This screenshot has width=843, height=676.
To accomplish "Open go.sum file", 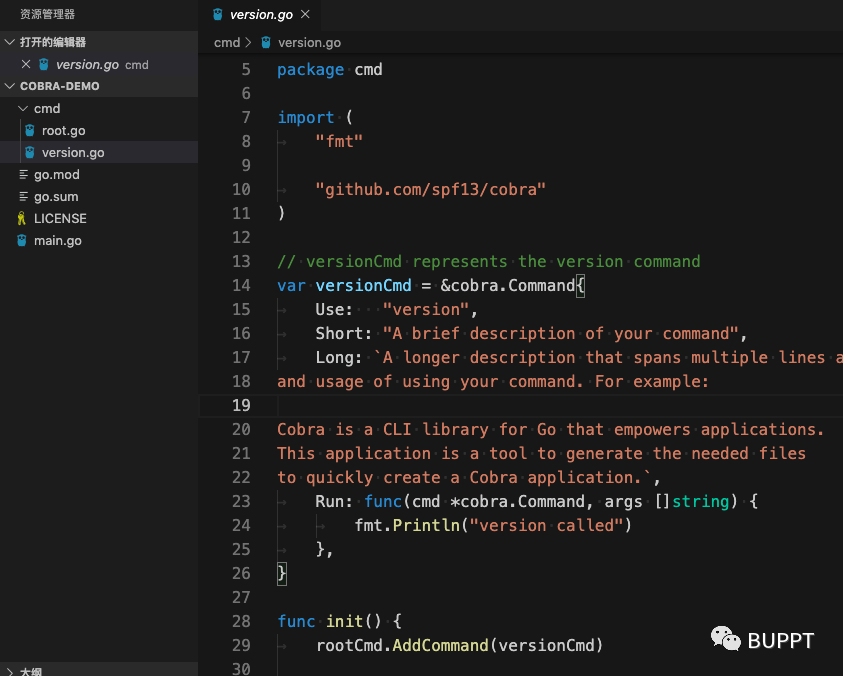I will 99,197.
